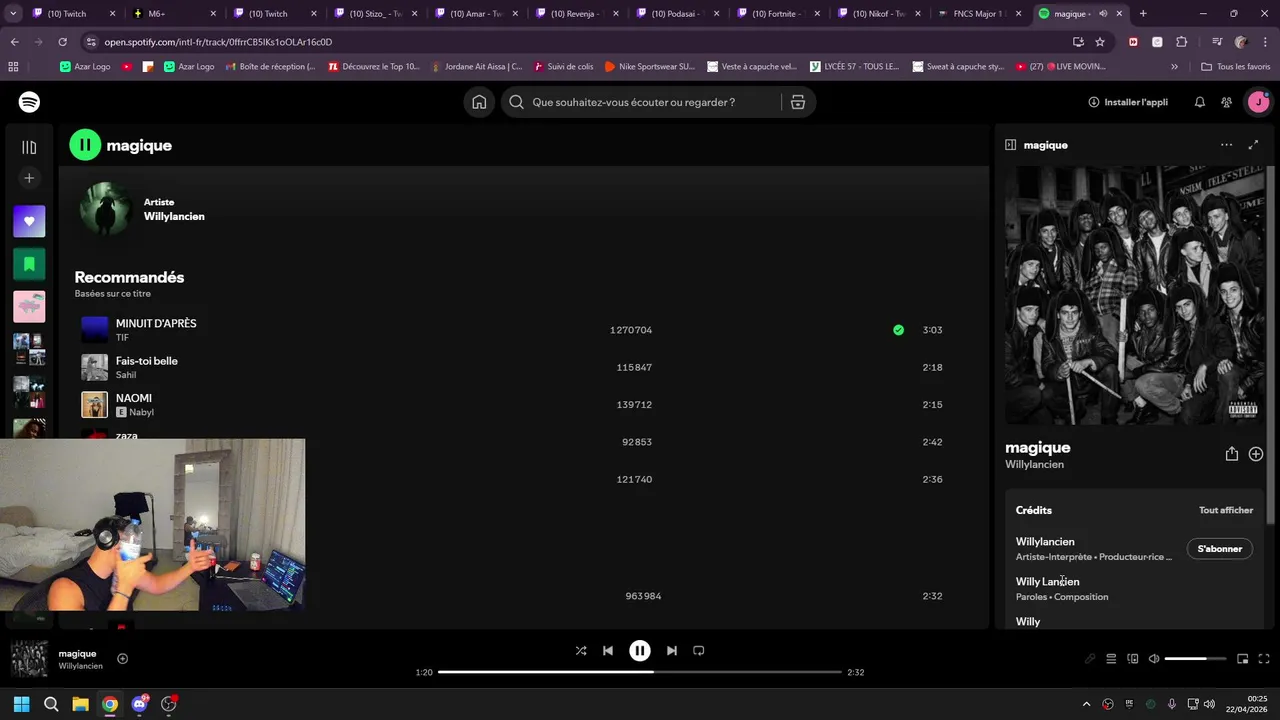Open more options for the magique panel

click(x=1227, y=145)
